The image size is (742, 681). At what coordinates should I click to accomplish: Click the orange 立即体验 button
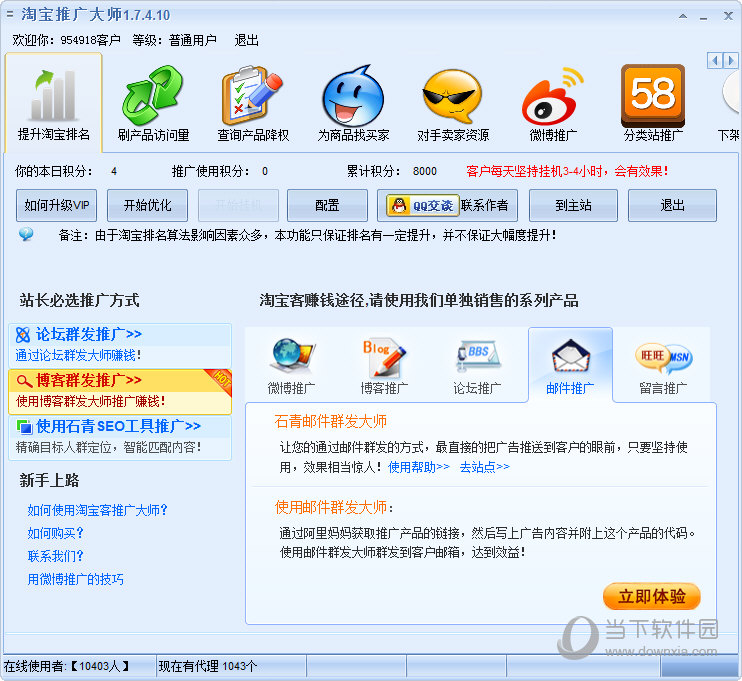point(652,596)
